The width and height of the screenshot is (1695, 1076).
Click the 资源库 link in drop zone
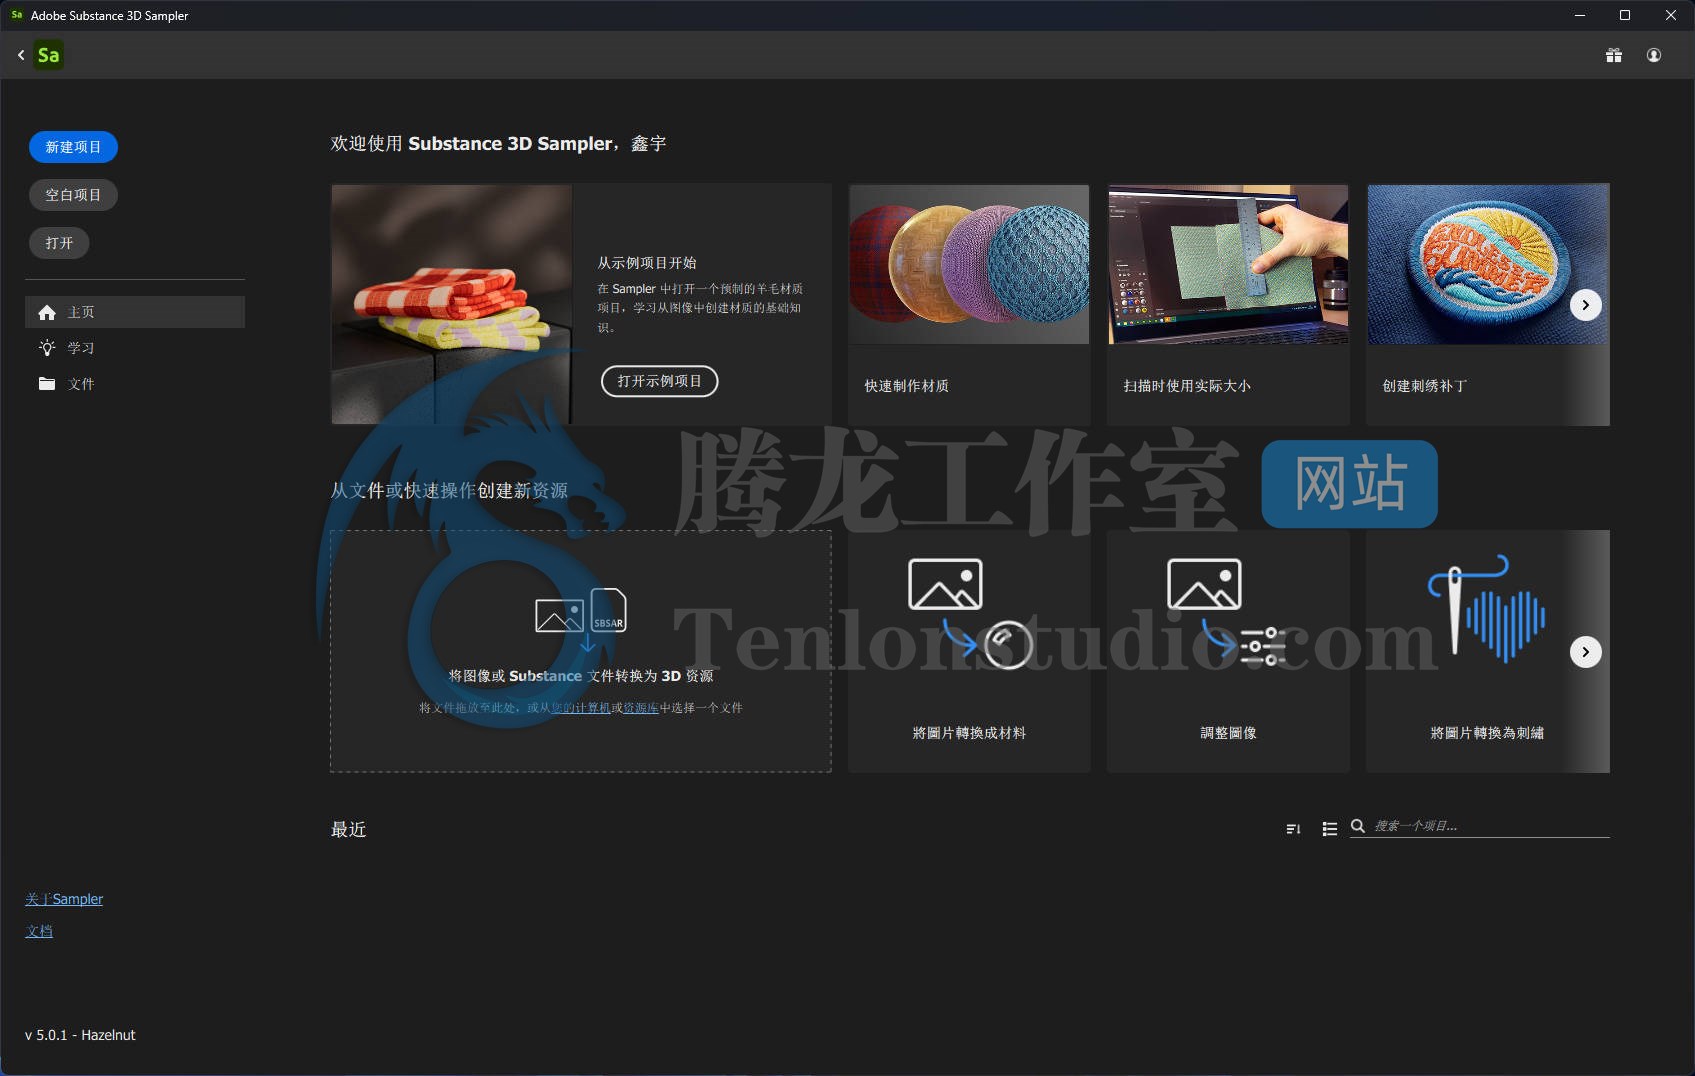coord(641,708)
